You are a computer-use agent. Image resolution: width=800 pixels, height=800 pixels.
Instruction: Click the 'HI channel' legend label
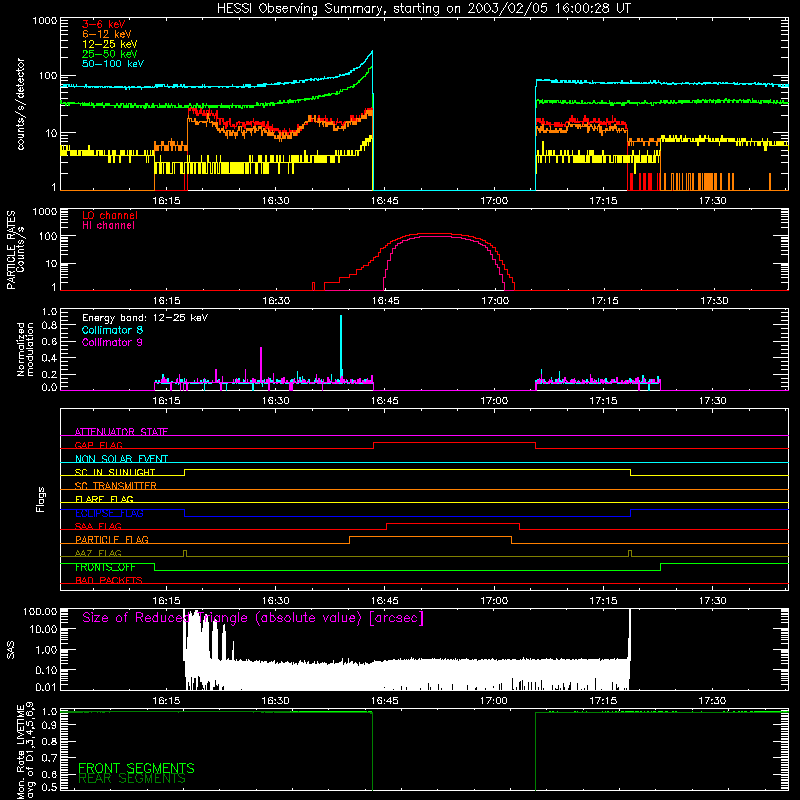click(x=108, y=225)
